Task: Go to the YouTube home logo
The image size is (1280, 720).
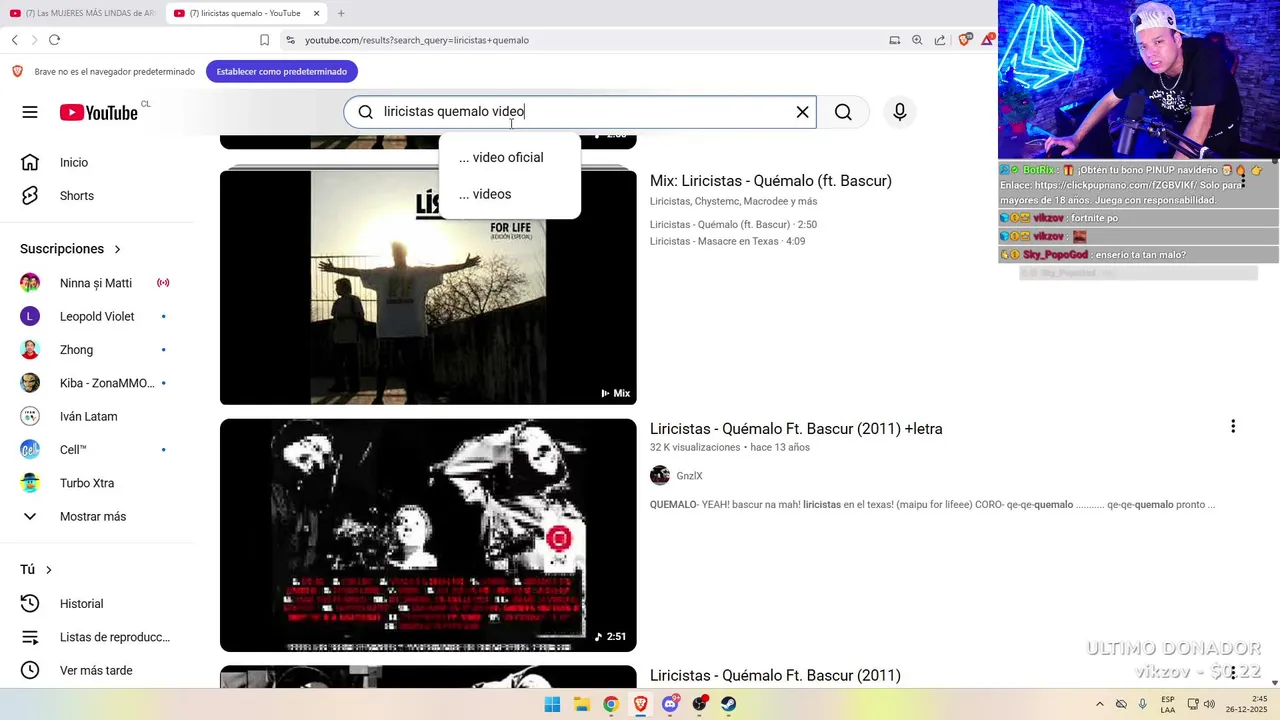Action: click(x=98, y=112)
